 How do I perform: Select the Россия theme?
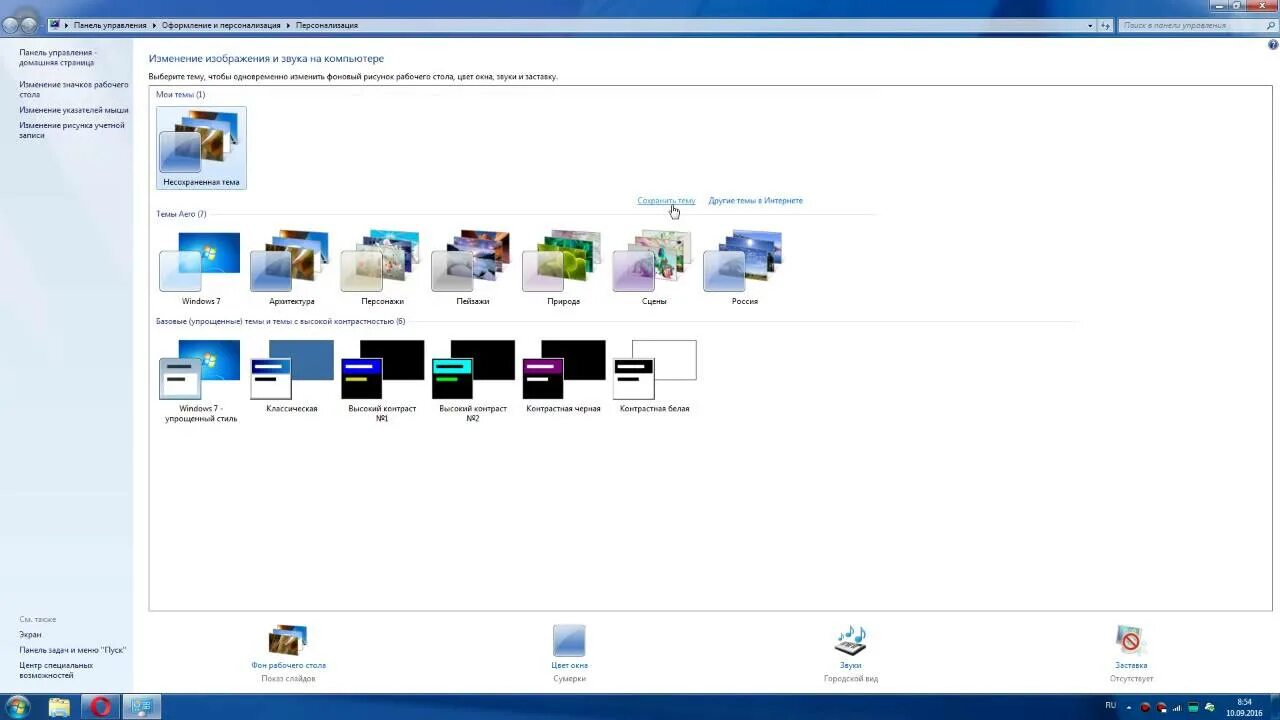coord(744,268)
